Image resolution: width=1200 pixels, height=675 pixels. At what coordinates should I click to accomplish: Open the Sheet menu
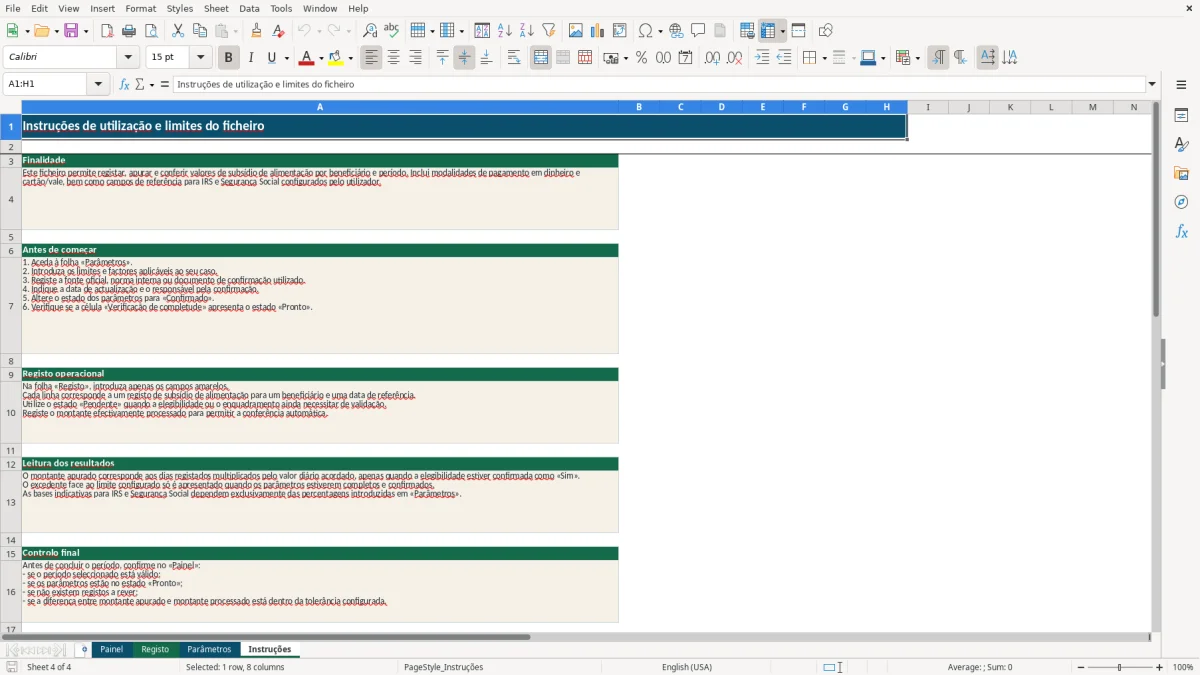[x=216, y=8]
